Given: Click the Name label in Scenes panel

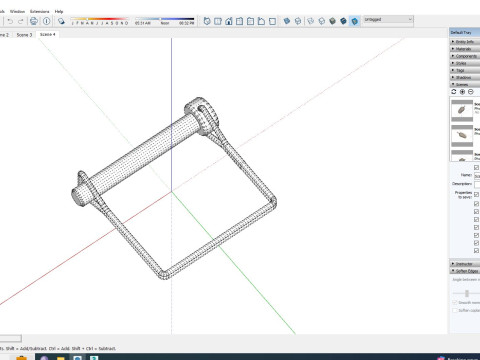Looking at the screenshot, I should [466, 175].
